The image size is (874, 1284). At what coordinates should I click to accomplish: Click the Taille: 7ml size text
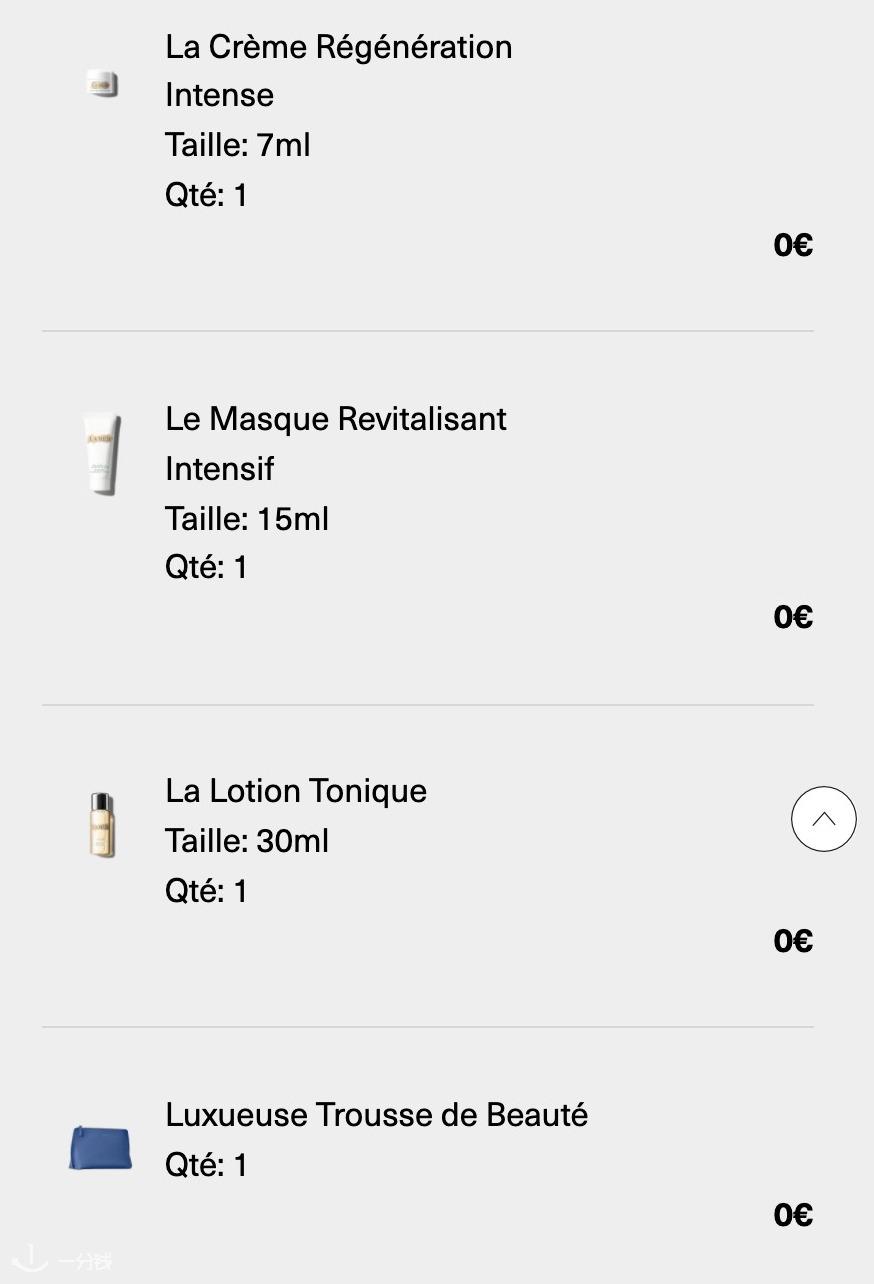tap(238, 145)
